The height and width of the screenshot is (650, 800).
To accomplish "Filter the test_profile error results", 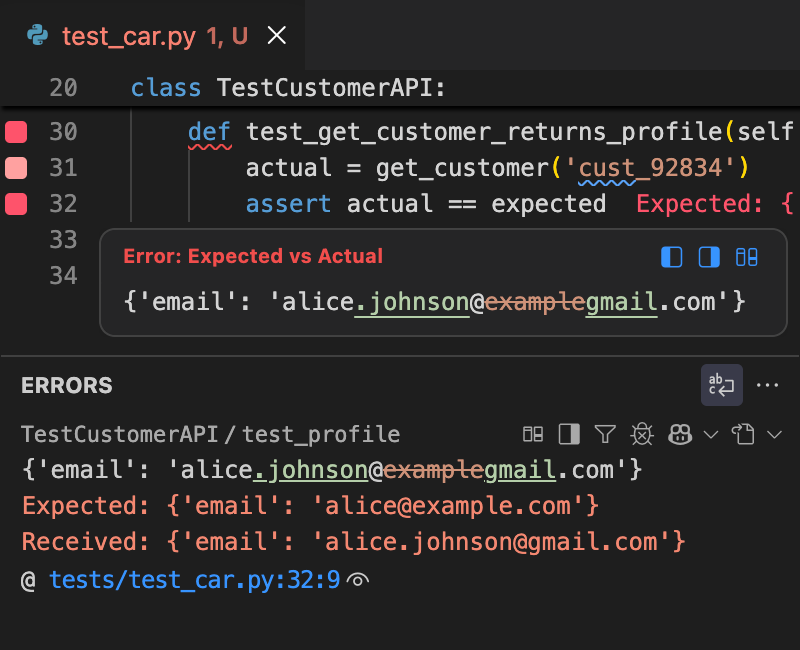I will click(605, 434).
